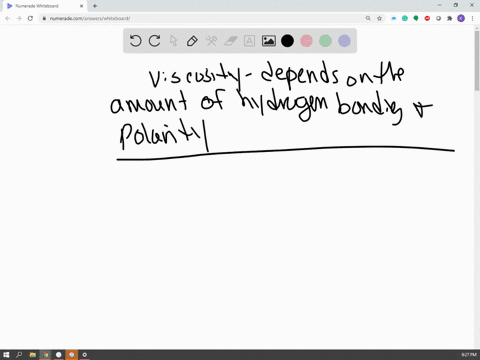Open the crossed tools icon
480x360 pixels.
[x=211, y=41]
